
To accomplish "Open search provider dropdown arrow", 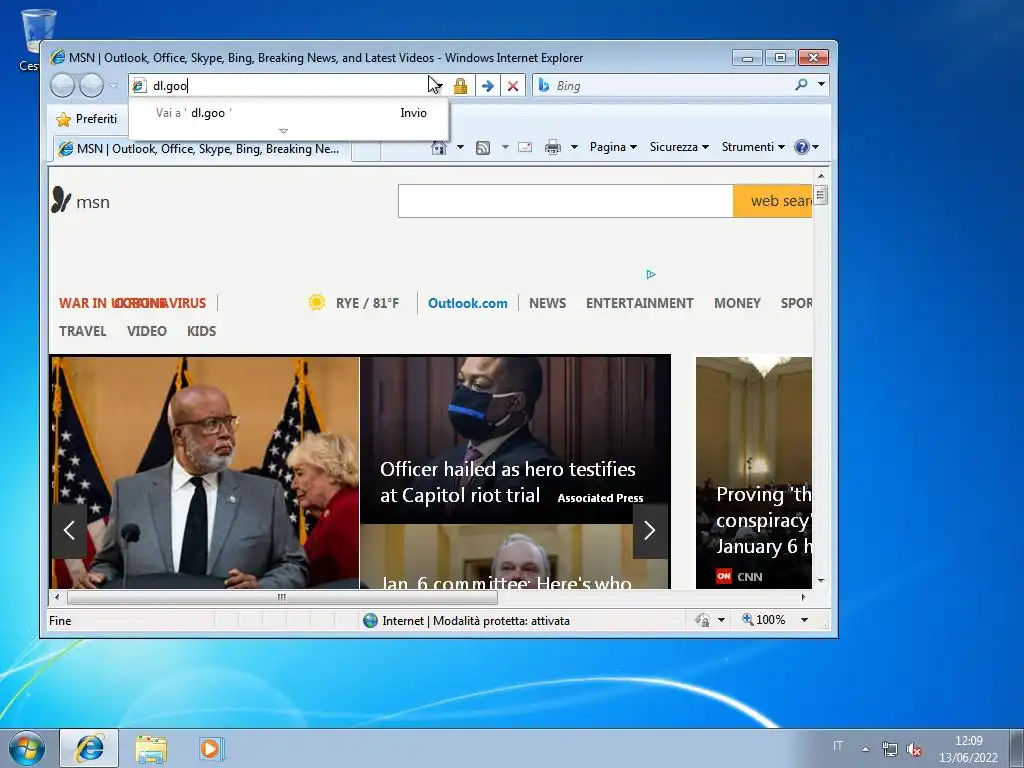I will [821, 84].
